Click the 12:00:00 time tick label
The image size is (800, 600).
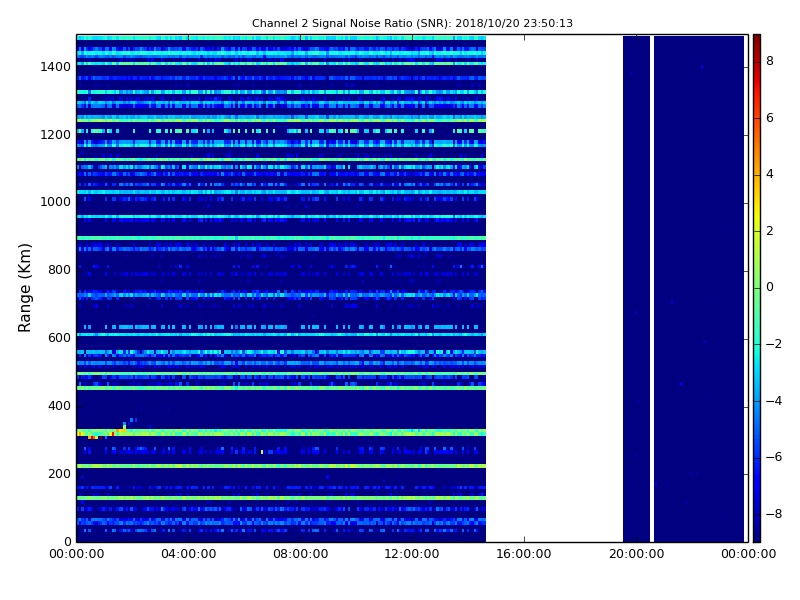click(412, 554)
